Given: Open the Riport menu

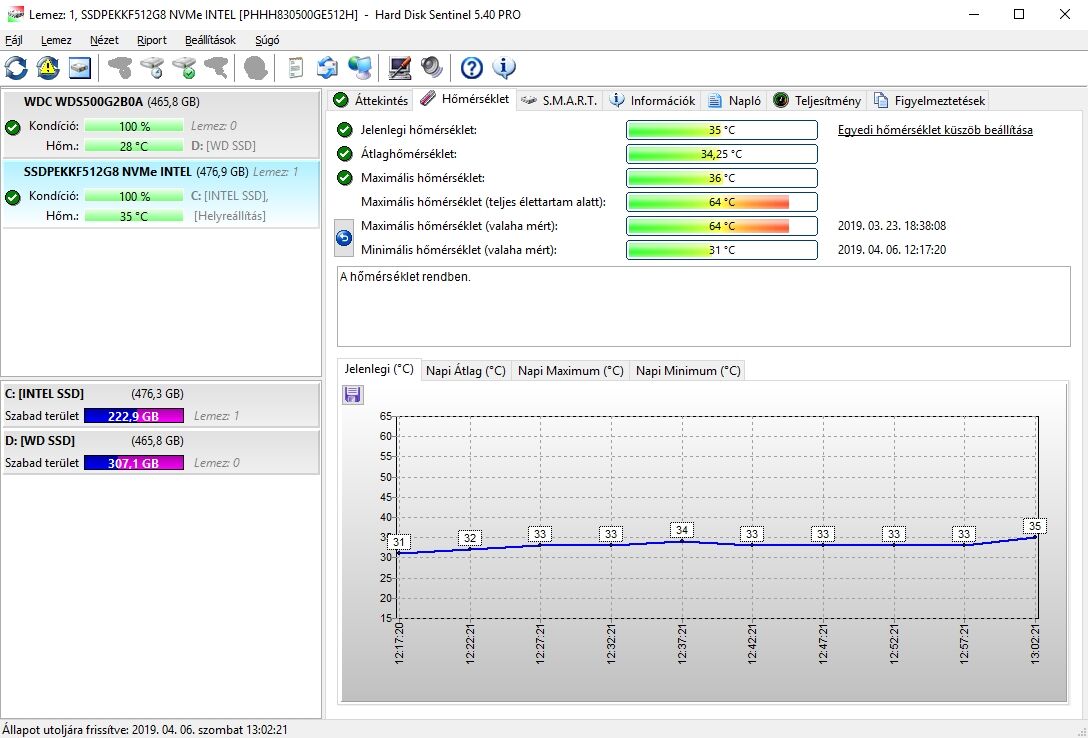Looking at the screenshot, I should tap(152, 40).
